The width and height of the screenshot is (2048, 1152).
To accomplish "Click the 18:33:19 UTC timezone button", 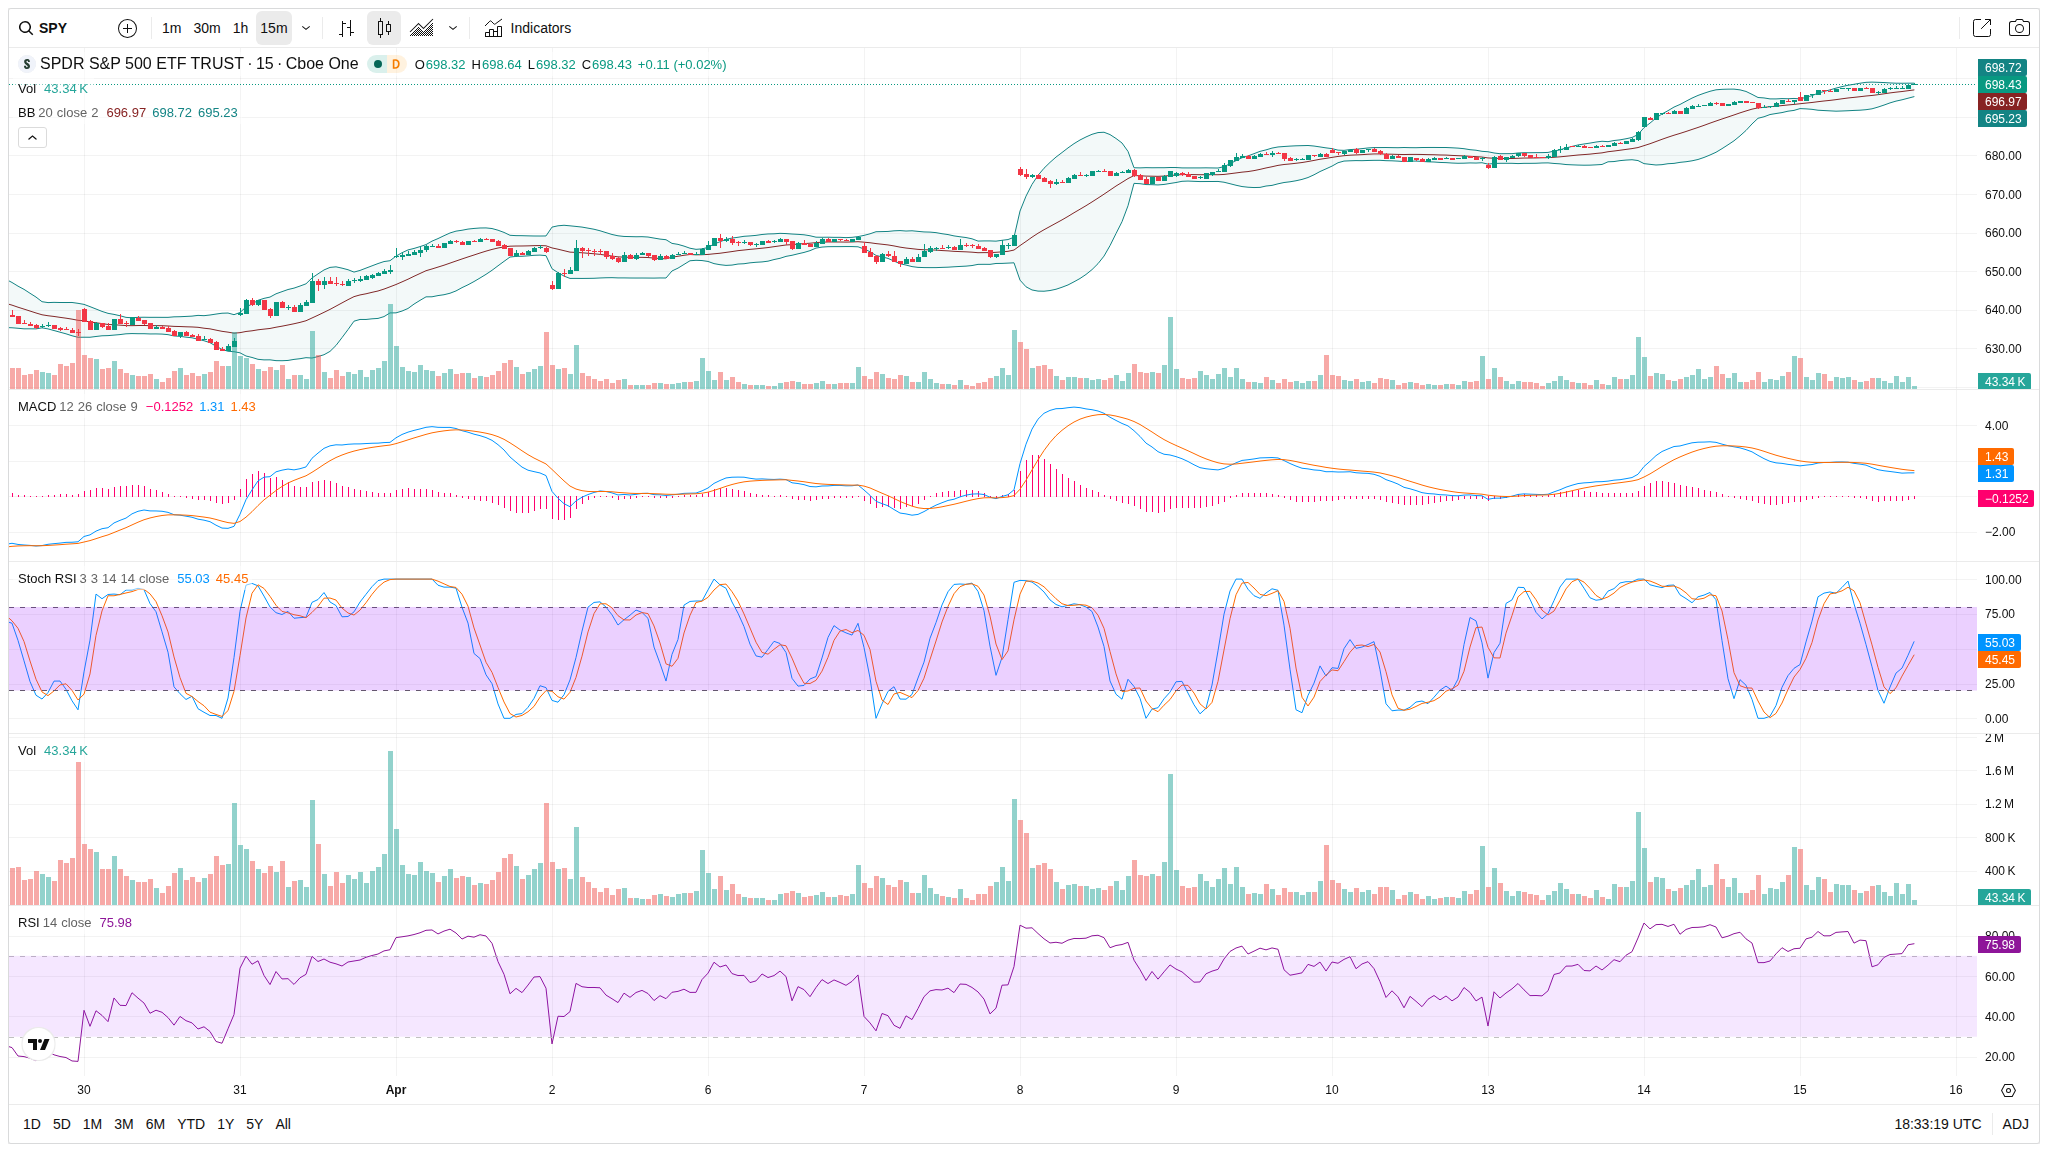I will tap(1937, 1124).
